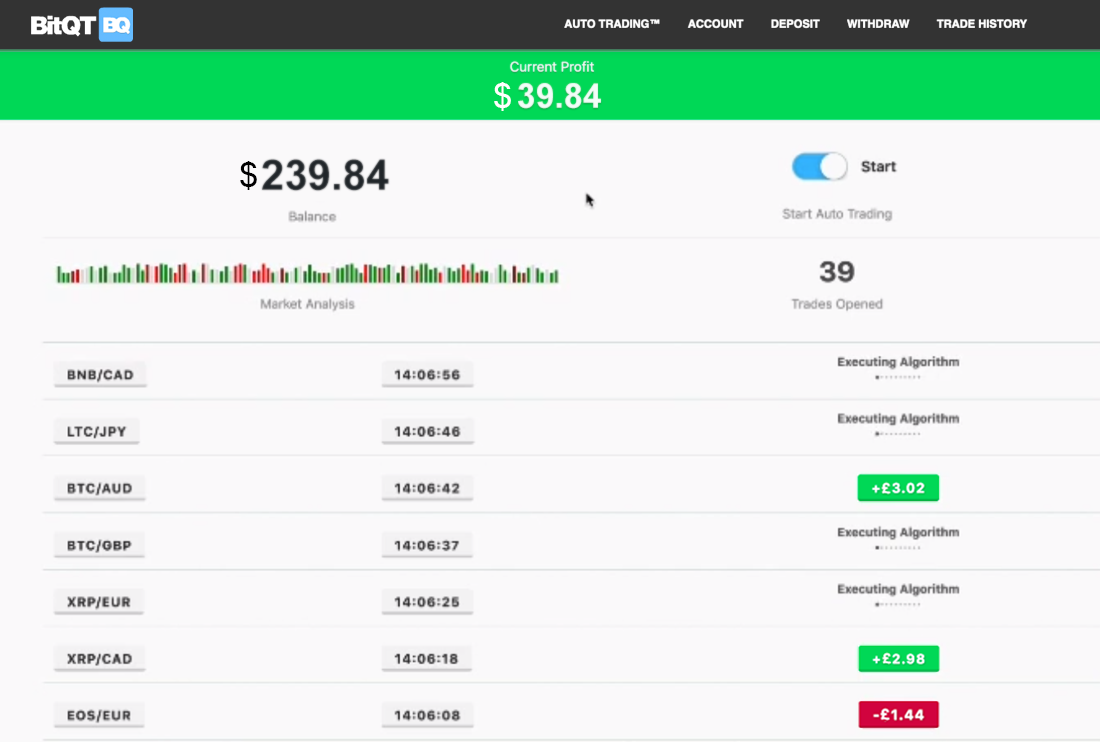Click the red -£1.44 loss badge
The height and width of the screenshot is (742, 1100).
coord(898,715)
